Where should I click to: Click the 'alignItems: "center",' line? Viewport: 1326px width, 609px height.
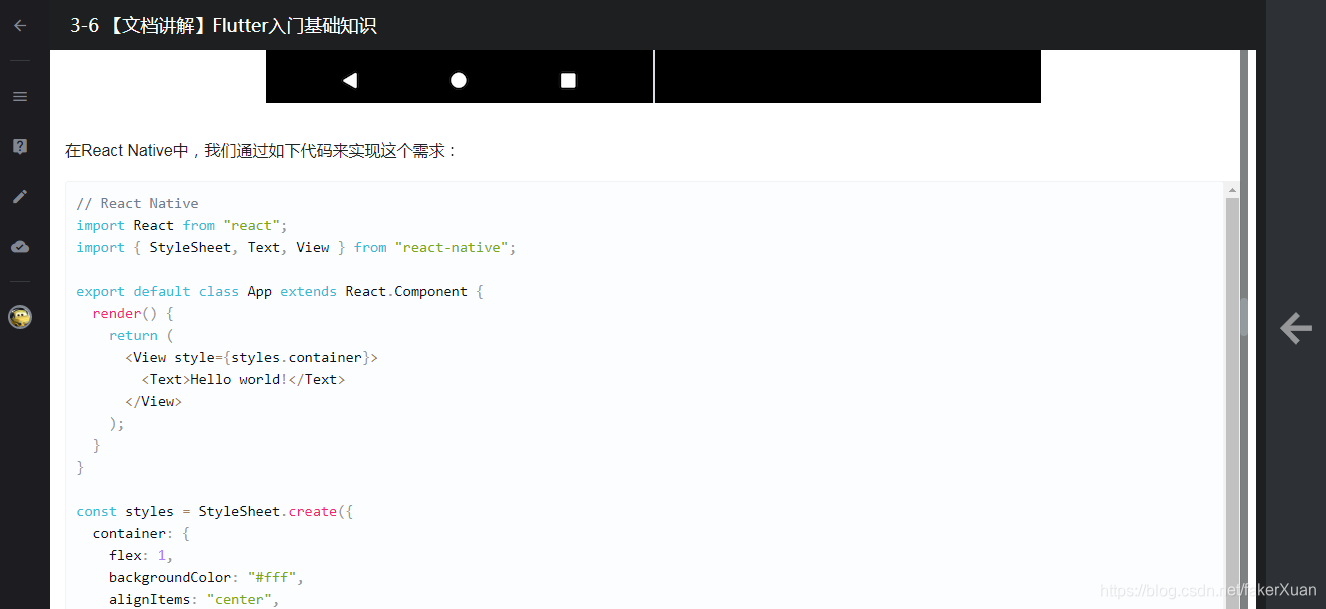click(x=194, y=599)
